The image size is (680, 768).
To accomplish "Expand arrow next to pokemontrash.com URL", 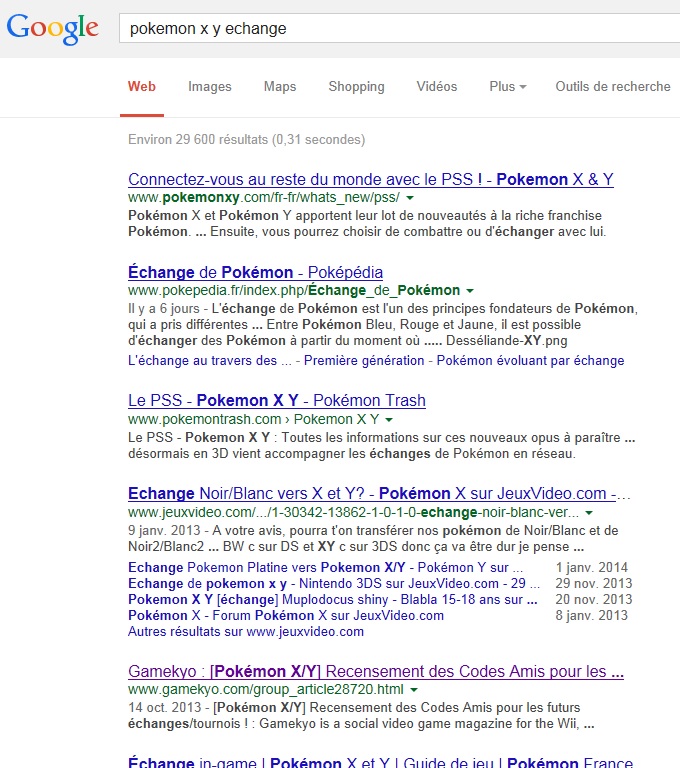I will point(389,420).
